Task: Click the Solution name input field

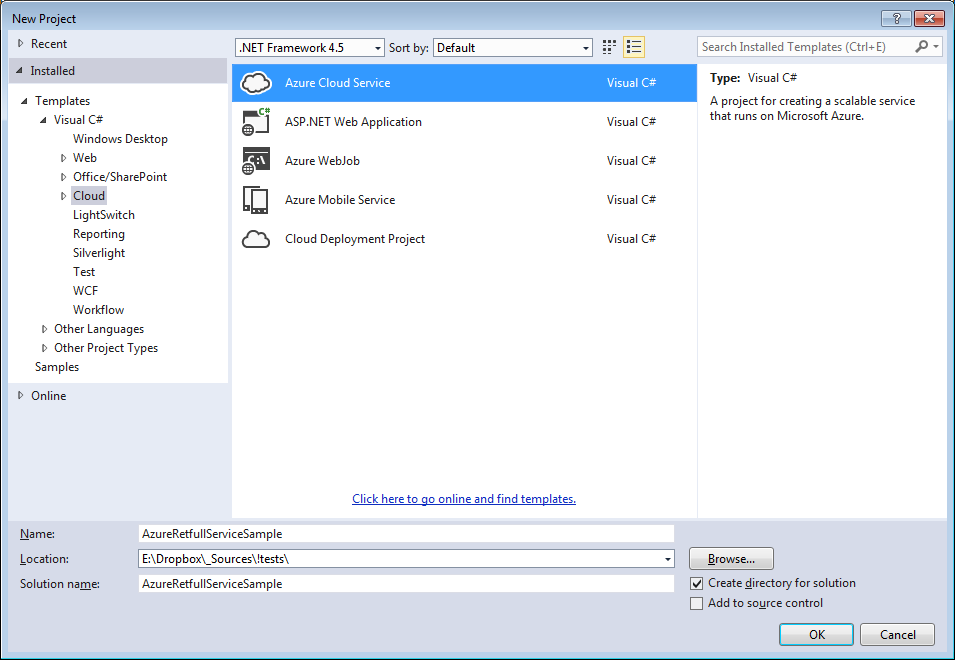Action: click(406, 584)
